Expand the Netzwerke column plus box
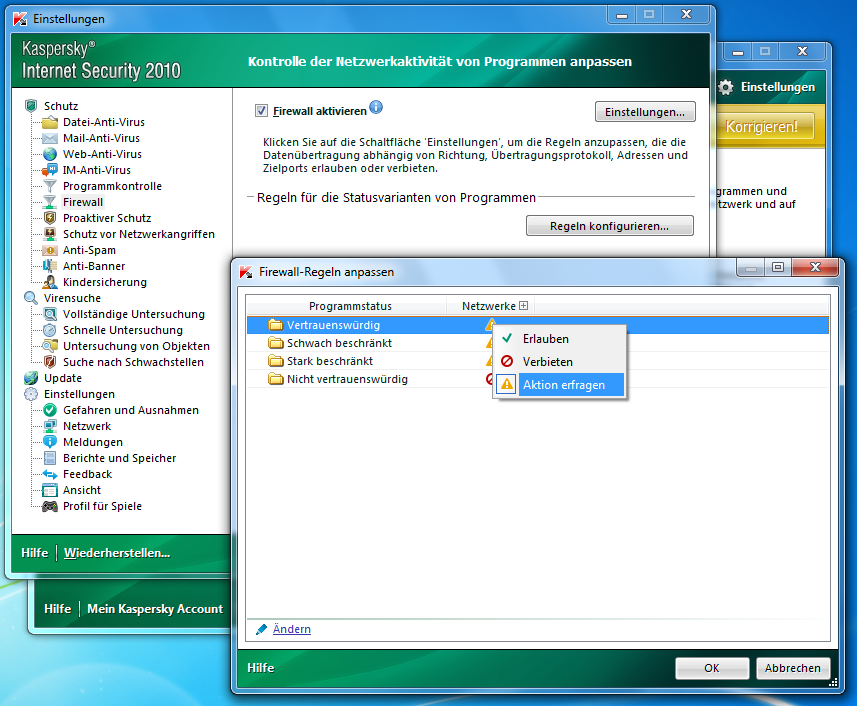Viewport: 857px width, 706px height. click(x=524, y=305)
